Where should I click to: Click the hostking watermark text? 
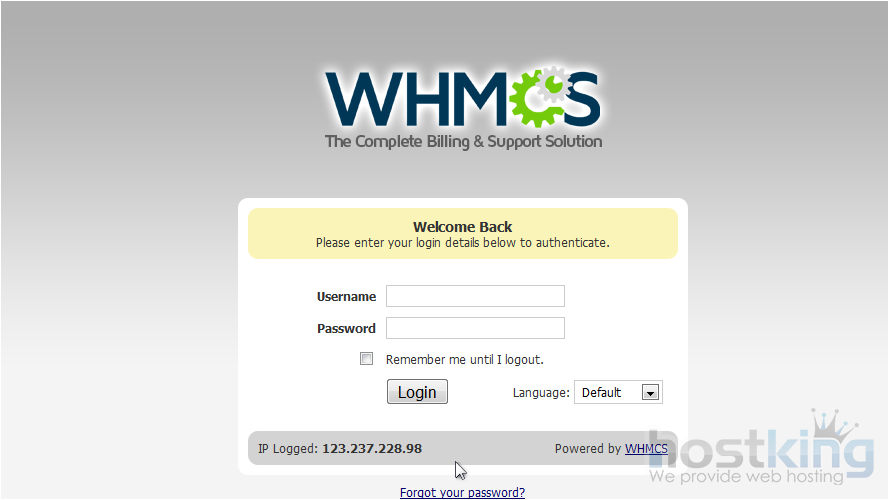[x=760, y=454]
